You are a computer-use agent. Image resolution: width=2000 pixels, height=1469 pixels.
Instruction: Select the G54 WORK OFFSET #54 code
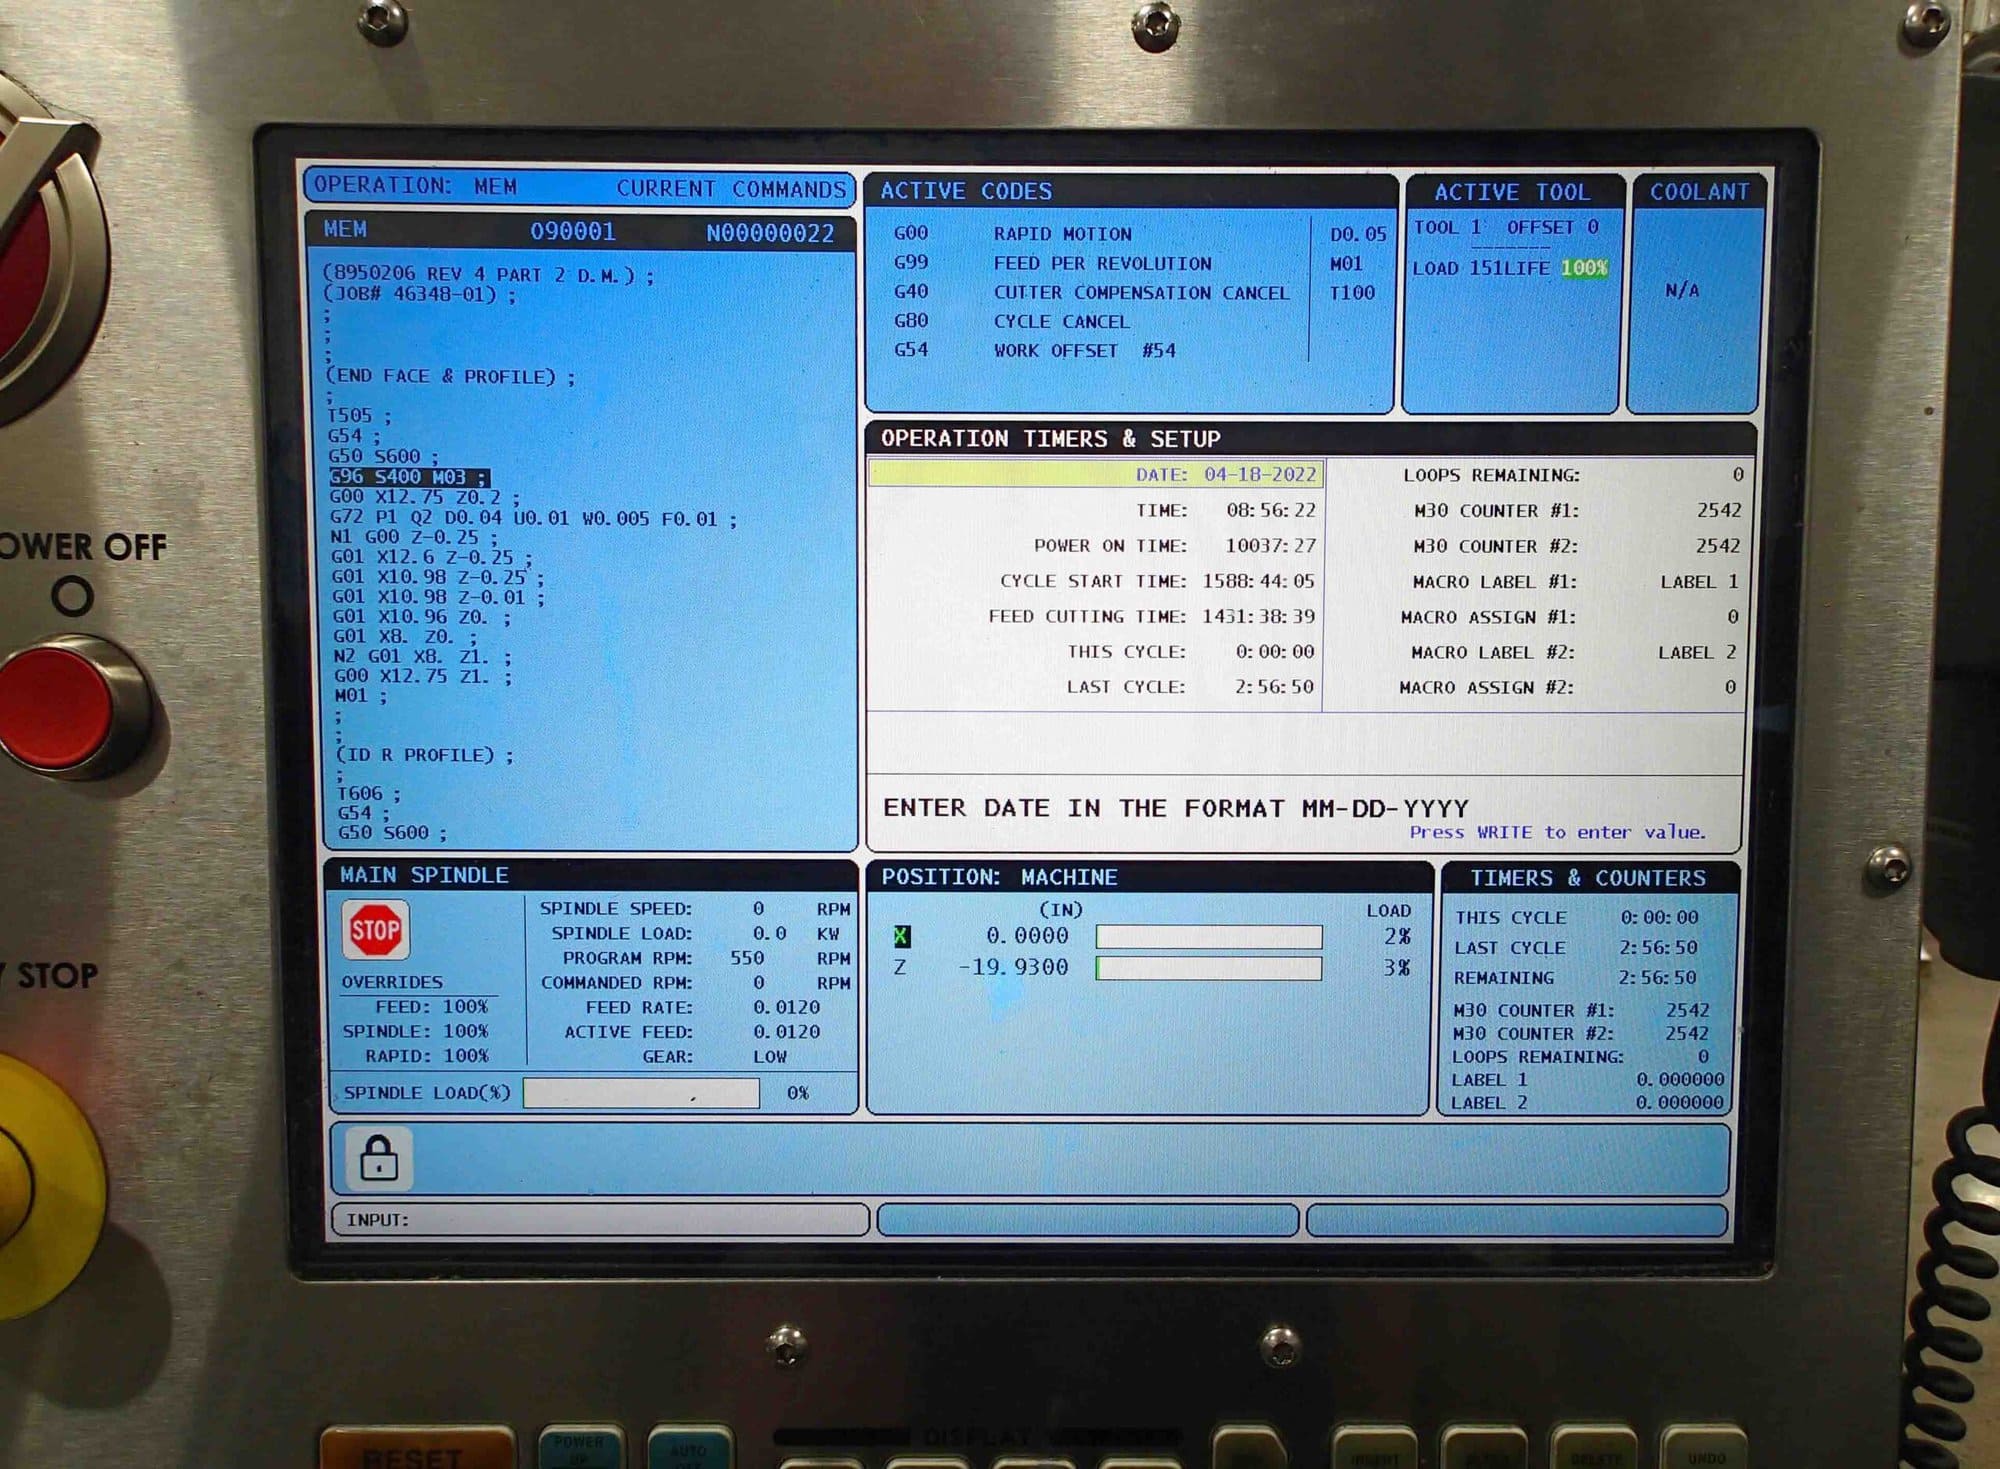[x=1034, y=350]
